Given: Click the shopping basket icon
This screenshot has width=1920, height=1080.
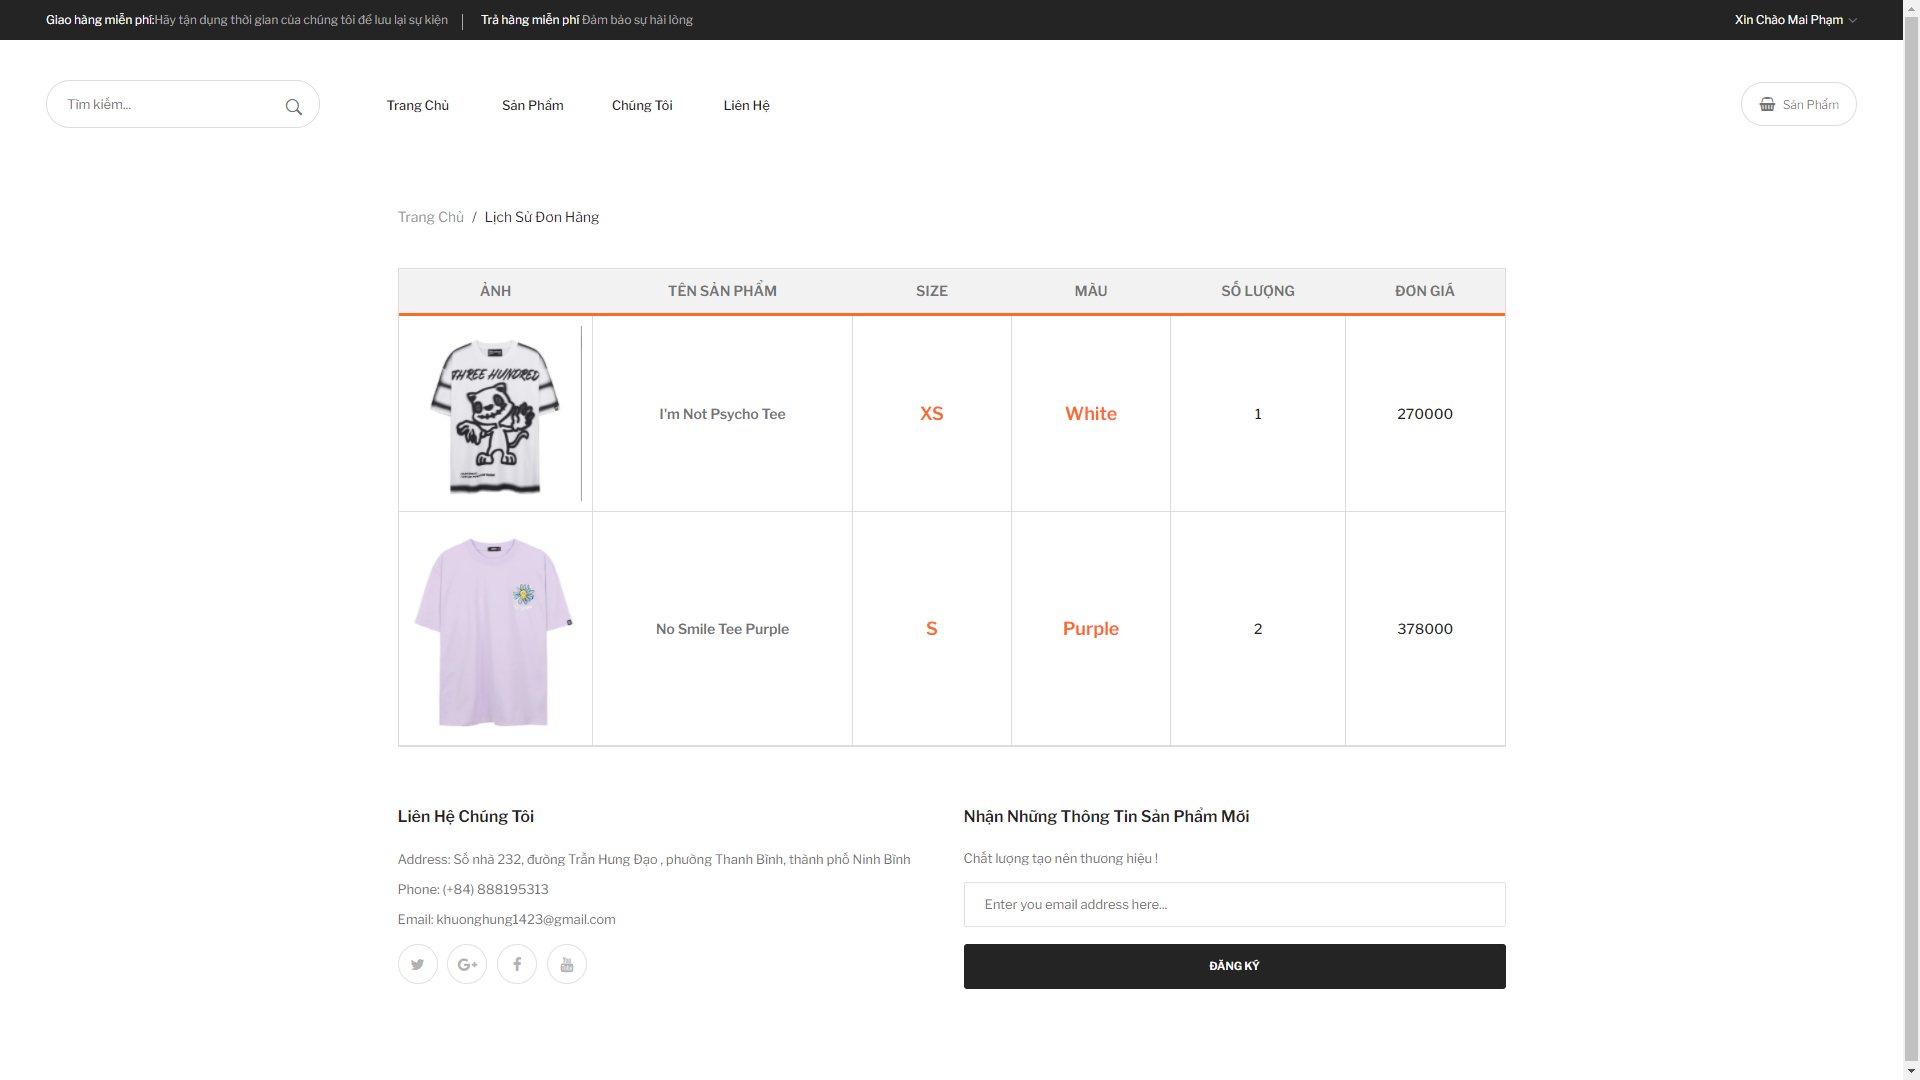Looking at the screenshot, I should point(1768,104).
